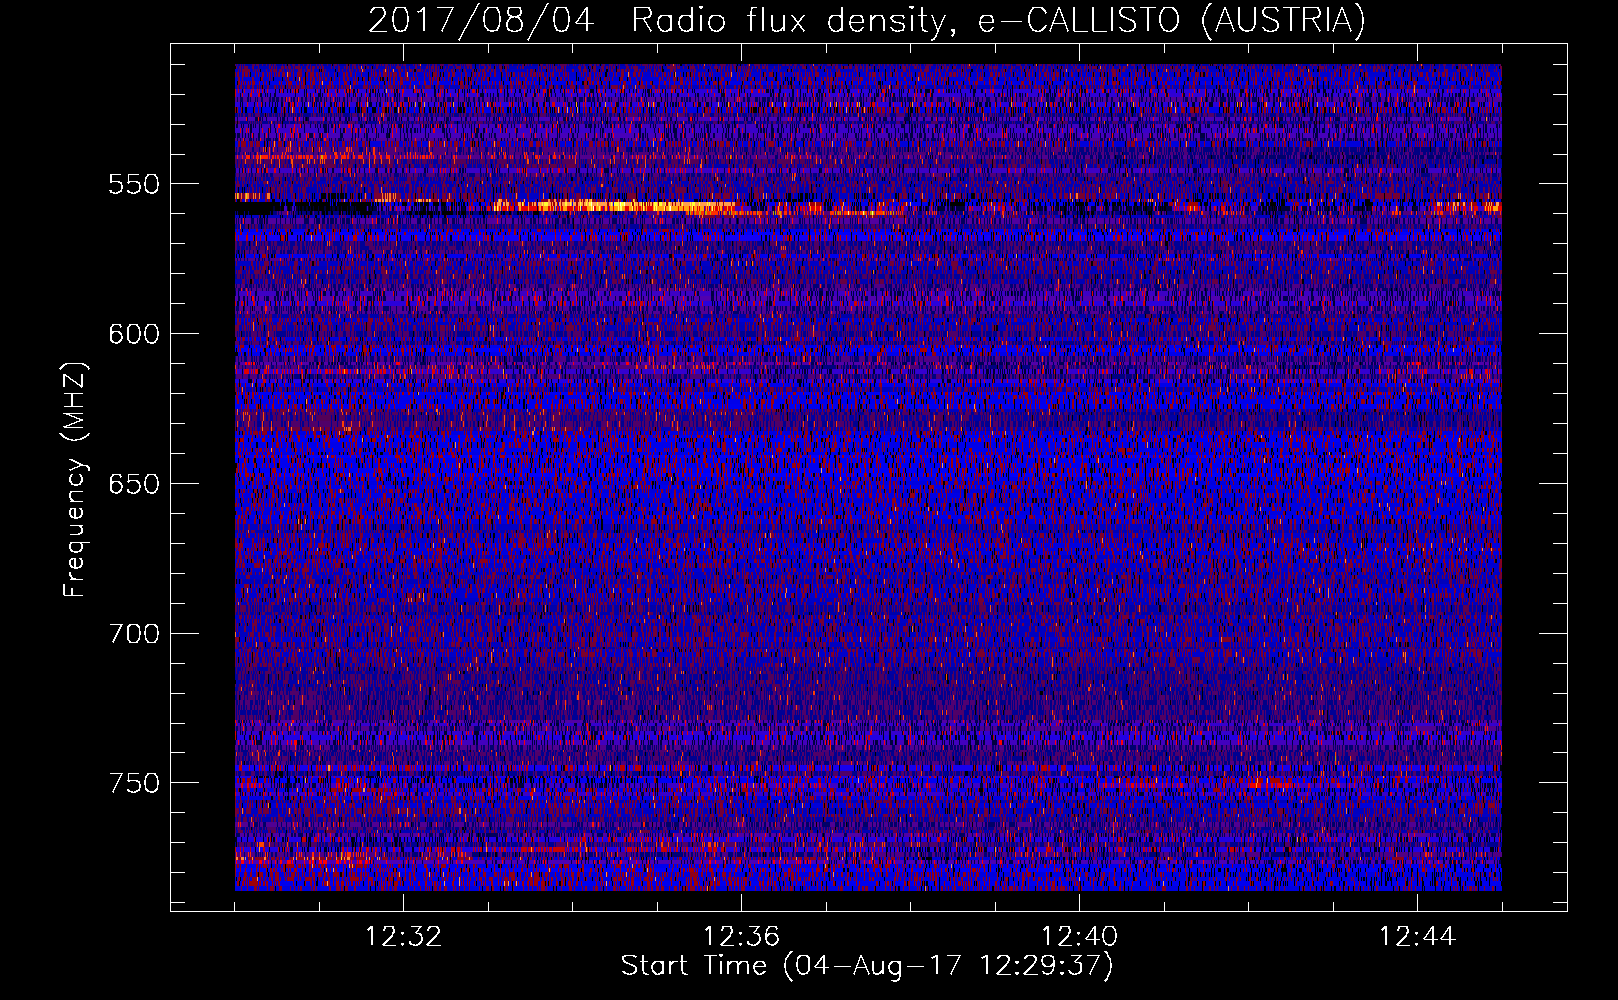This screenshot has width=1618, height=1000.
Task: Click the 12:32 time tick label
Action: tap(403, 937)
